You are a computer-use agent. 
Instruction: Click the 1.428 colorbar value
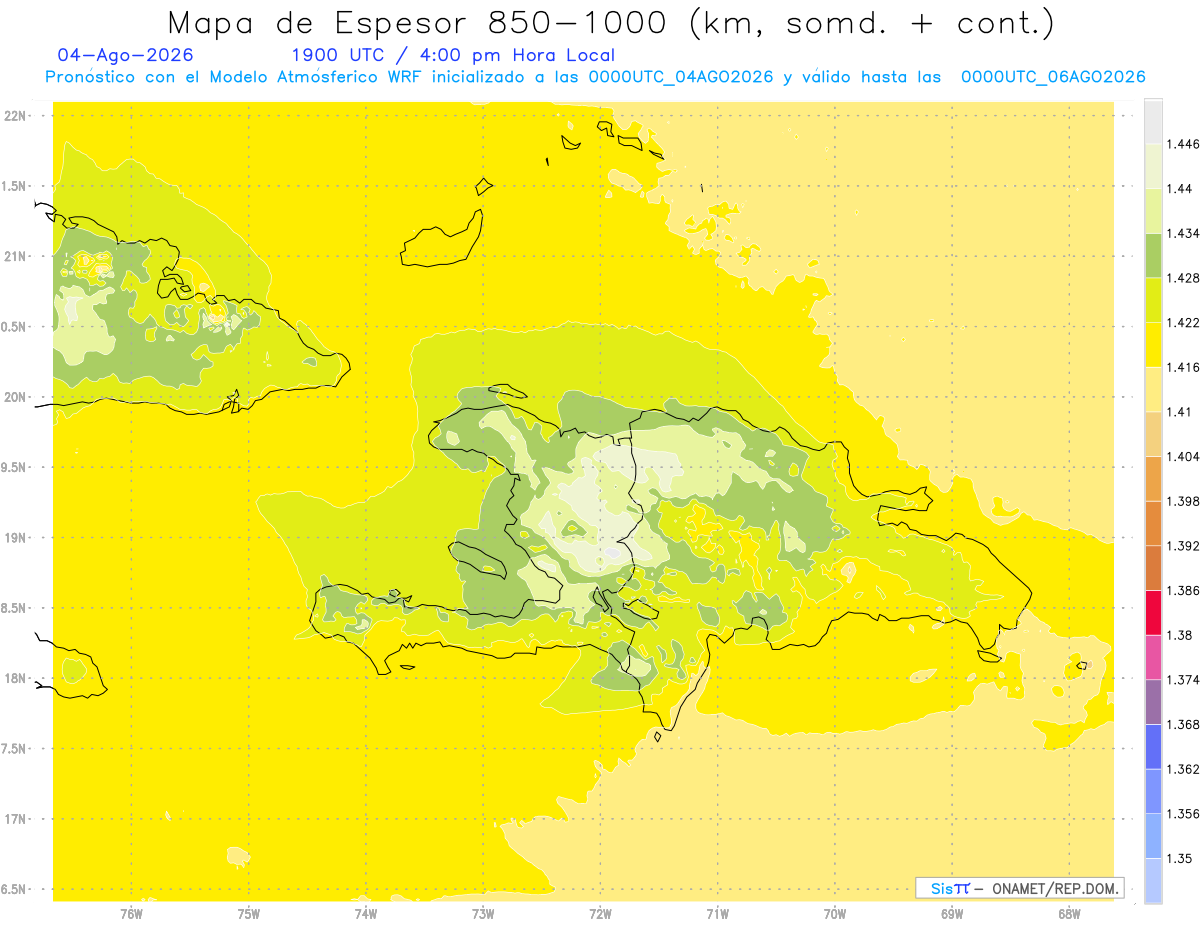(x=1183, y=278)
